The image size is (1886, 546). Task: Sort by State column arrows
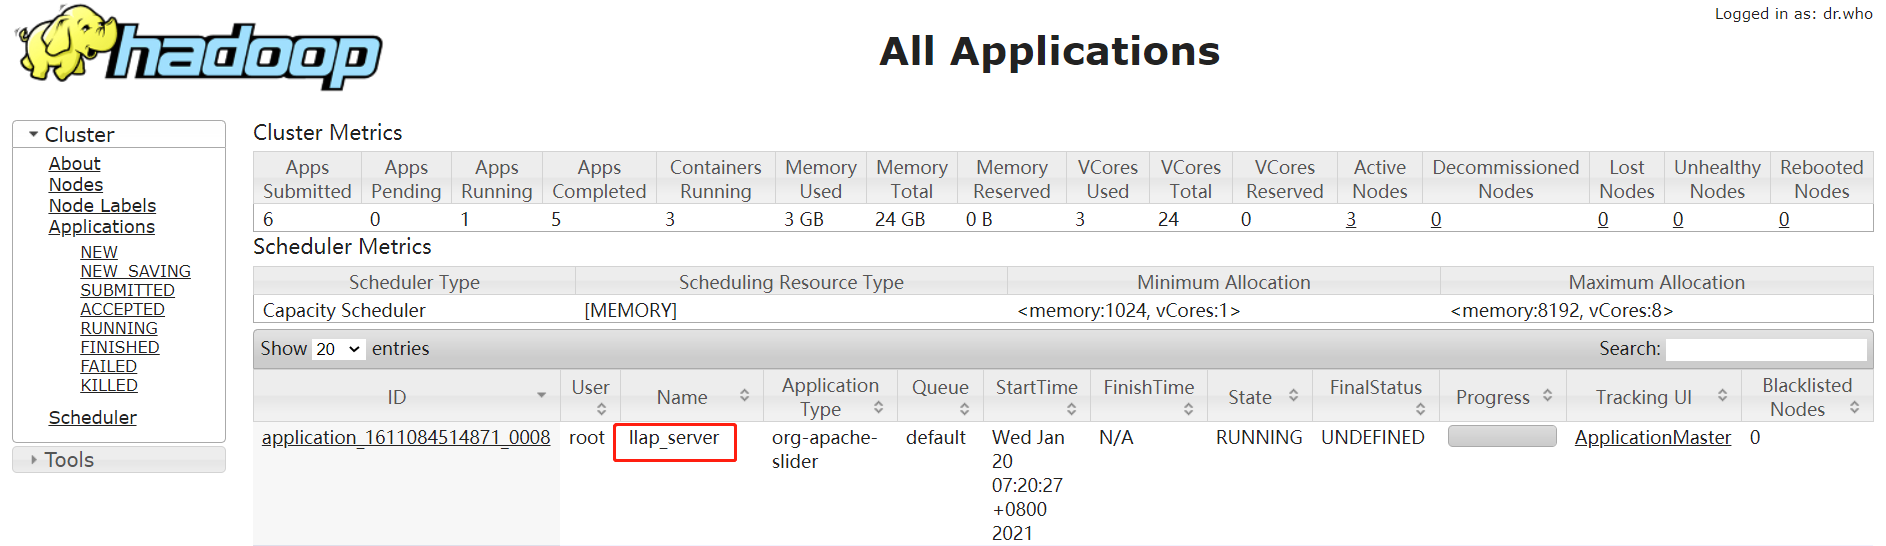pyautogui.click(x=1293, y=396)
